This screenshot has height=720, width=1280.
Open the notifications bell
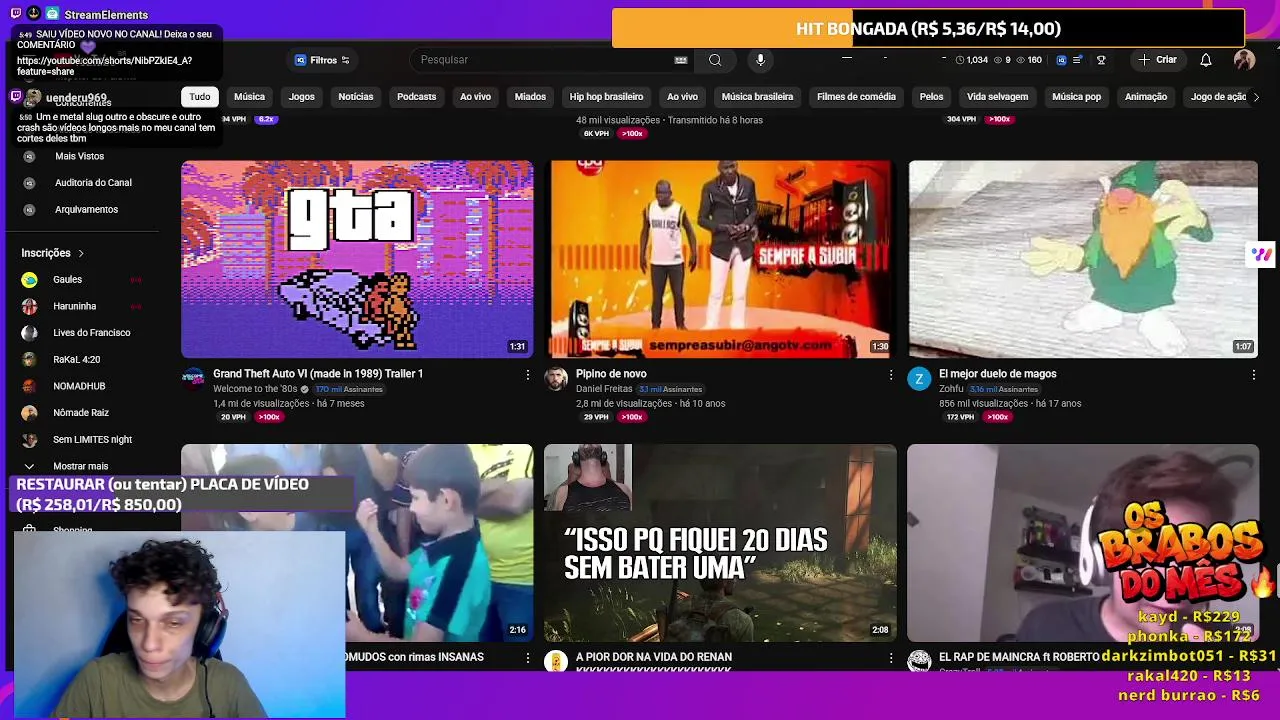click(1206, 60)
